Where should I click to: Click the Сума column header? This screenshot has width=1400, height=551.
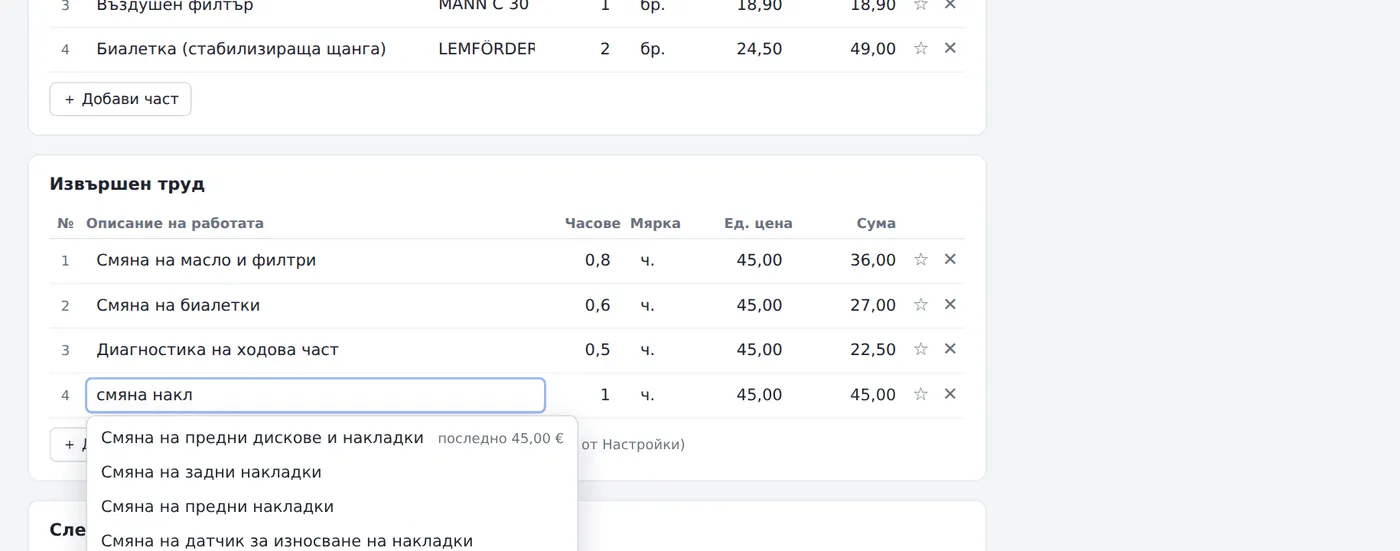click(876, 223)
